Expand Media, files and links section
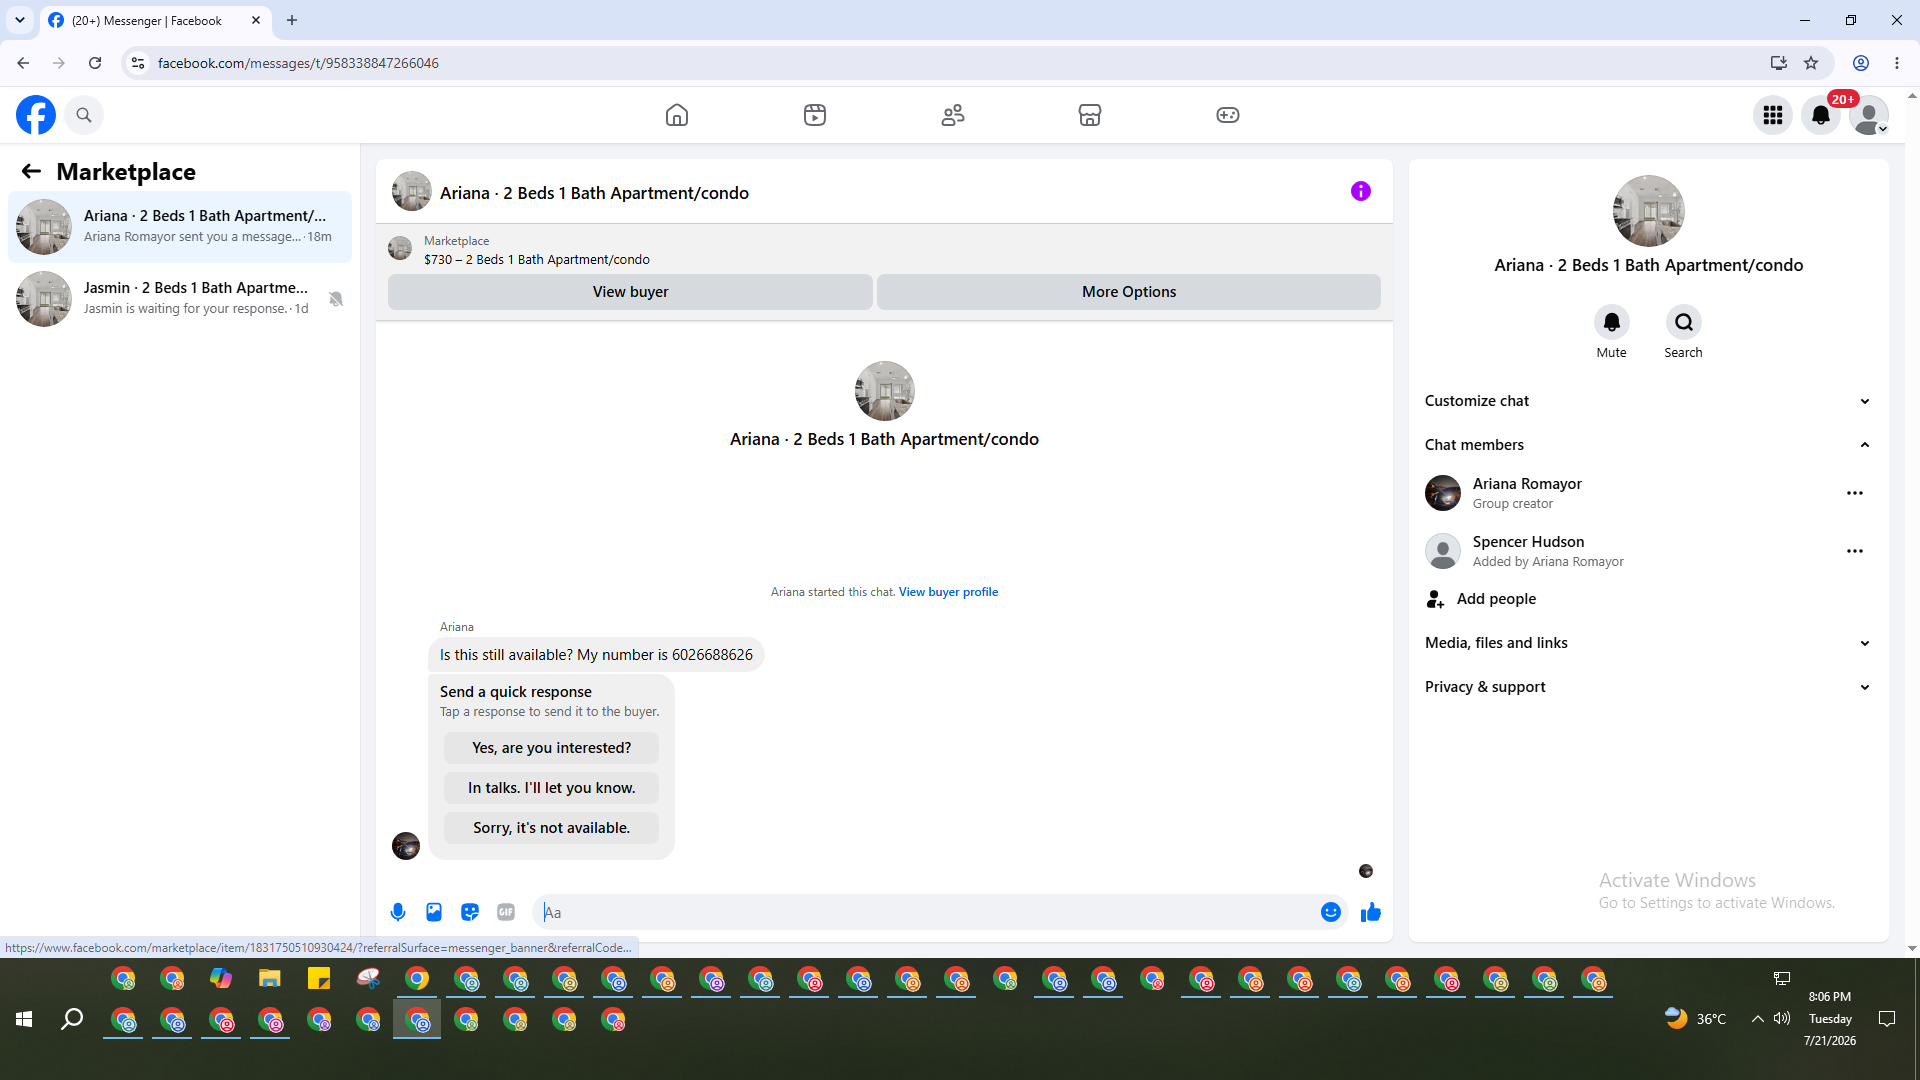This screenshot has width=1920, height=1080. (x=1647, y=643)
